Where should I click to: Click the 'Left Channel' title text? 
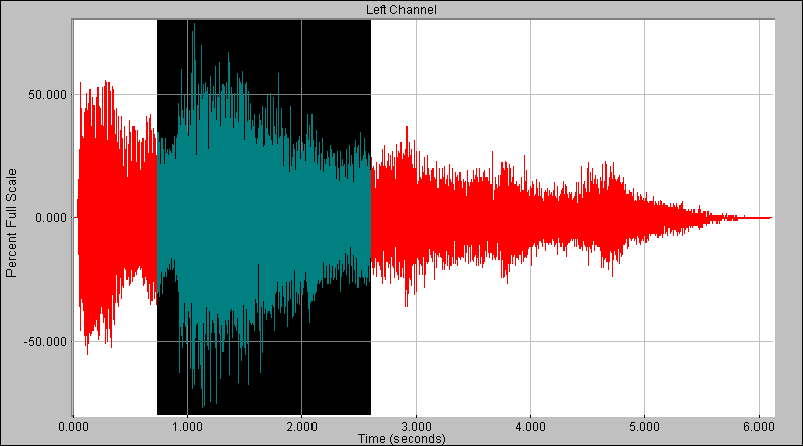tap(401, 10)
